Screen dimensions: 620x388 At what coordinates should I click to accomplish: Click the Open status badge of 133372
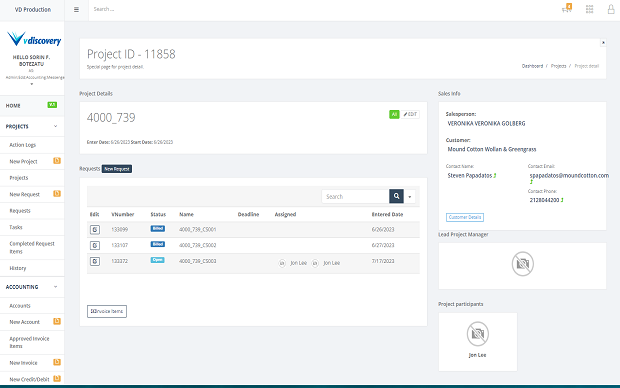(157, 260)
